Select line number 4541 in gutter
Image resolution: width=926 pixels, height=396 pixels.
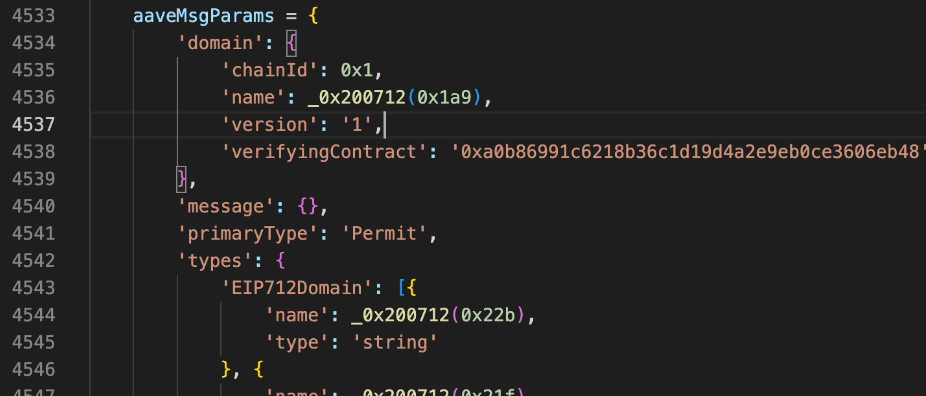(x=33, y=234)
